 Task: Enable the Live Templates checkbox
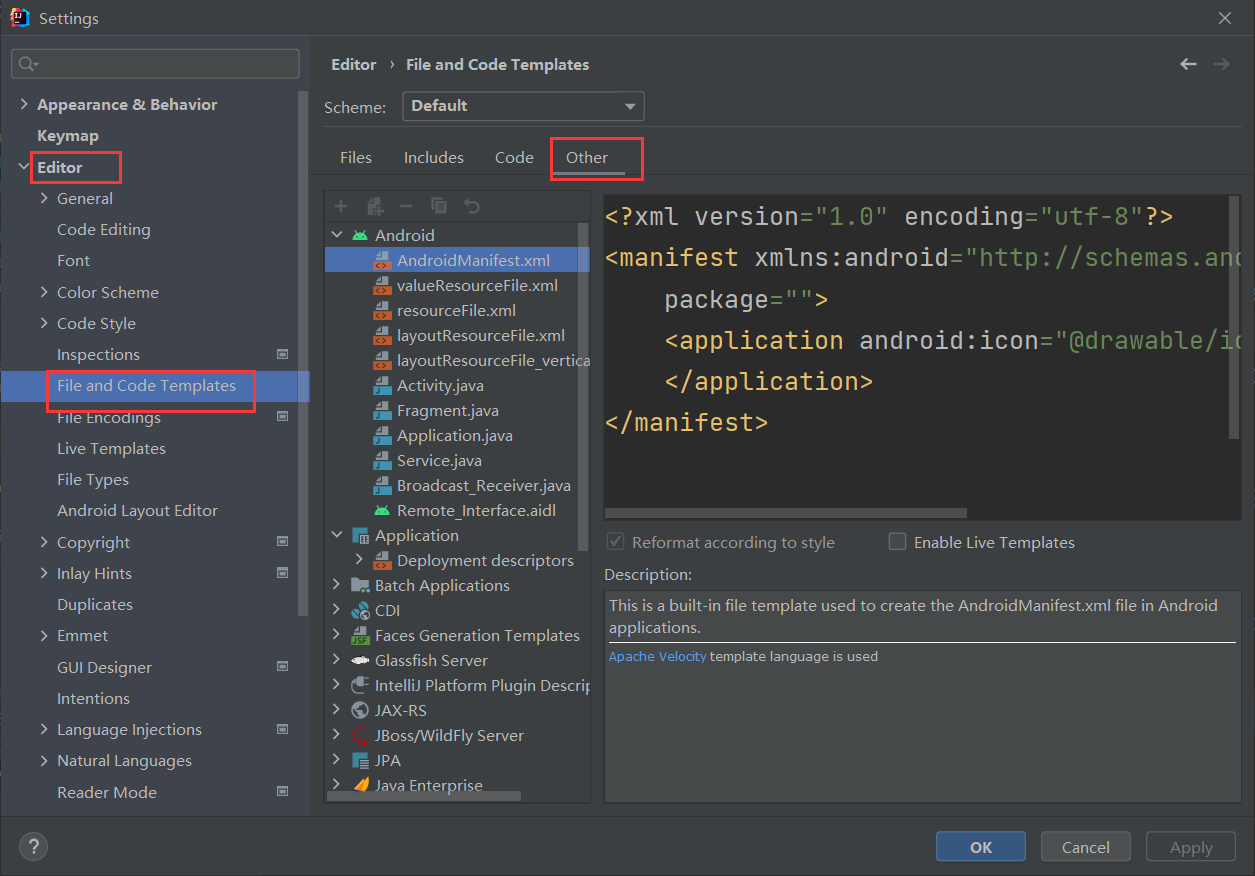pos(898,542)
